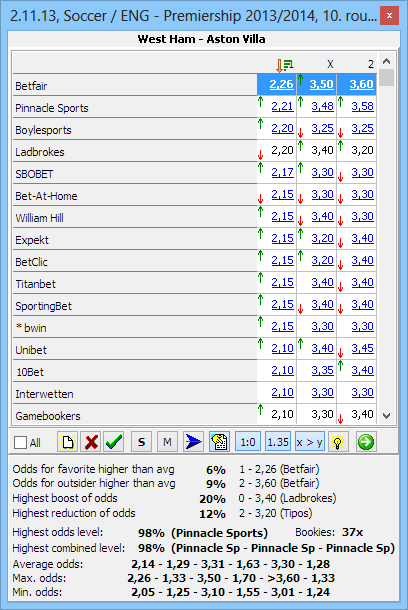Click the scrollbar up arrow

[x=386, y=61]
